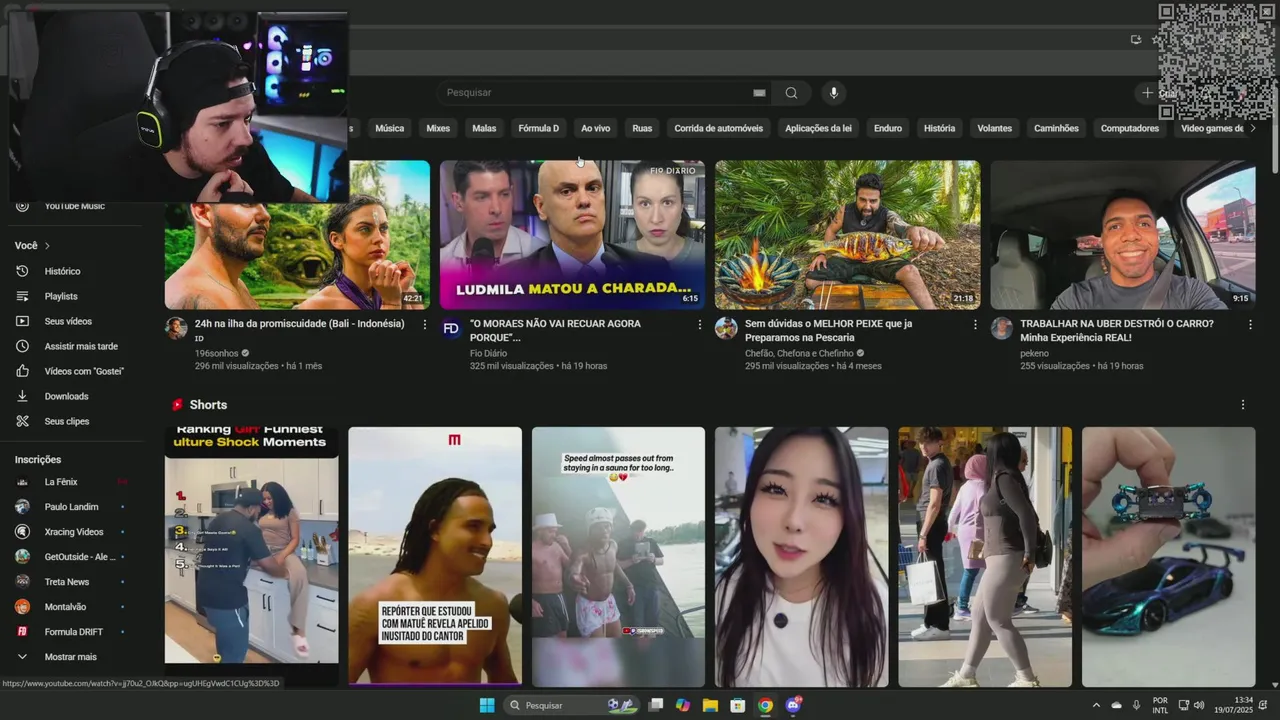The image size is (1280, 720).
Task: Open Vídeos com "Gostei" playlist
Action: [x=84, y=371]
